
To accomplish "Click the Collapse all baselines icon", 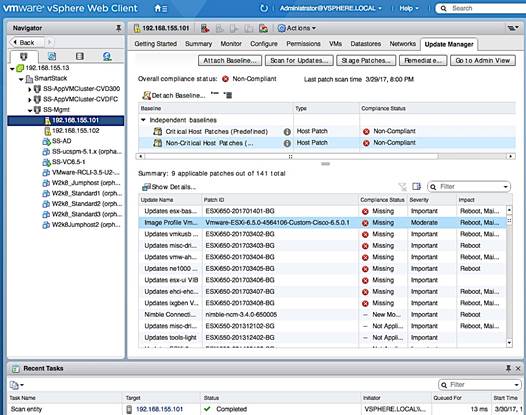I will (x=214, y=94).
